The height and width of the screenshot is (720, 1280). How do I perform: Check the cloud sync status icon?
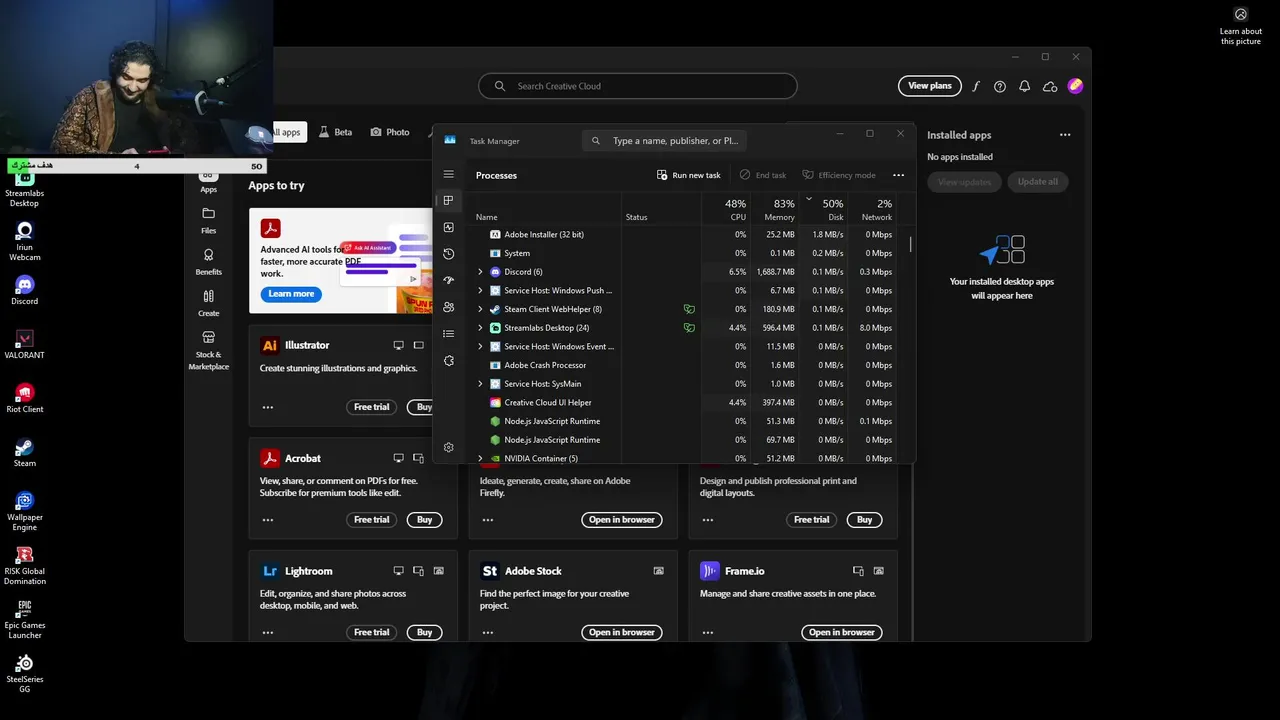click(x=1050, y=86)
